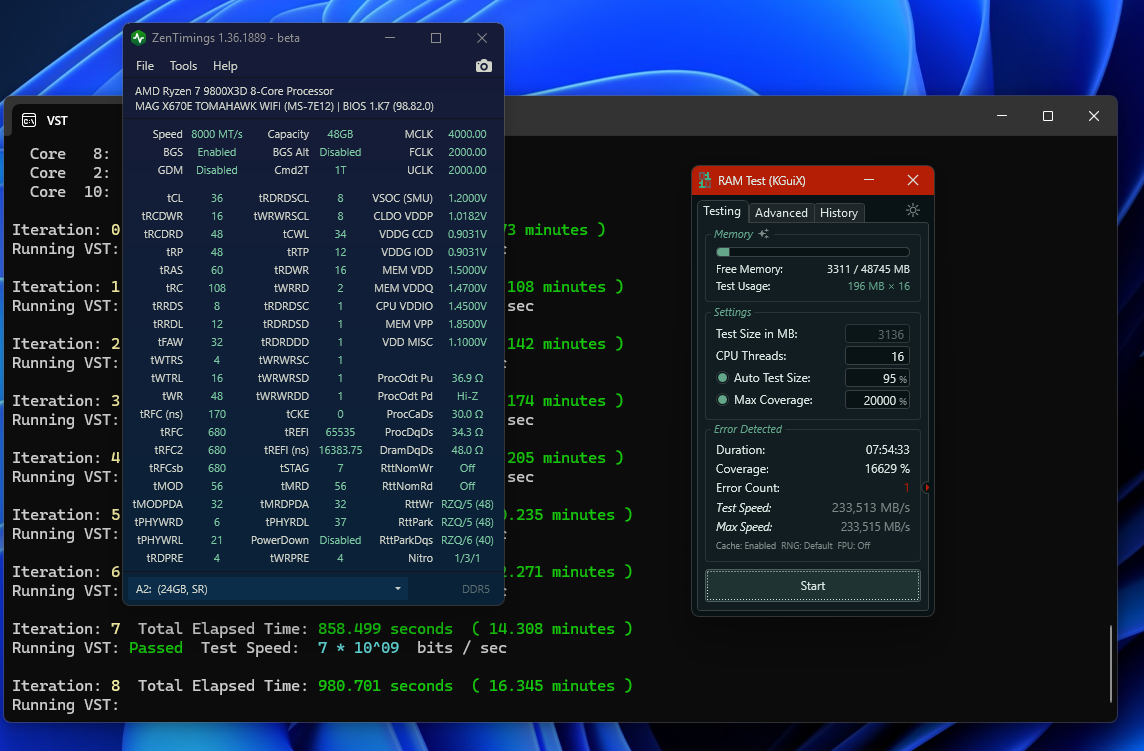Click the 48GB capacity value
1144x751 pixels.
[x=340, y=134]
